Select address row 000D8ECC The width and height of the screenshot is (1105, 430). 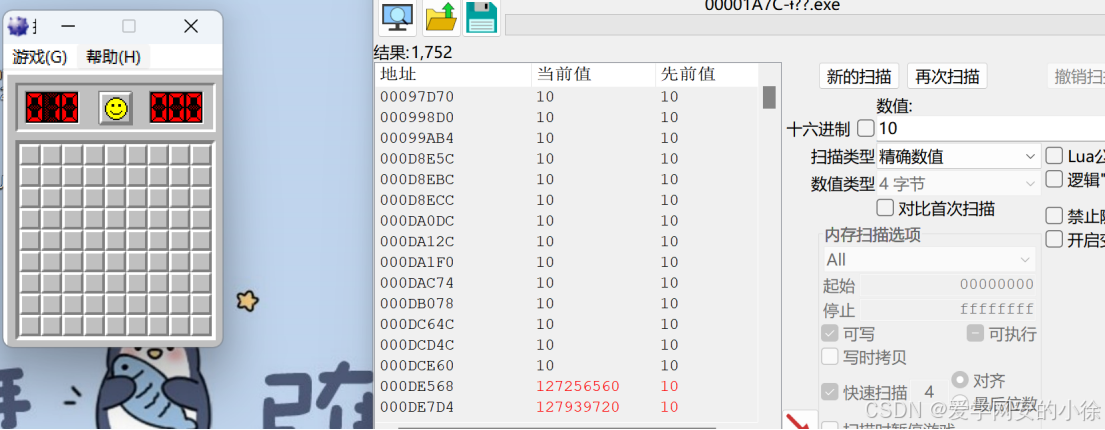pyautogui.click(x=567, y=200)
